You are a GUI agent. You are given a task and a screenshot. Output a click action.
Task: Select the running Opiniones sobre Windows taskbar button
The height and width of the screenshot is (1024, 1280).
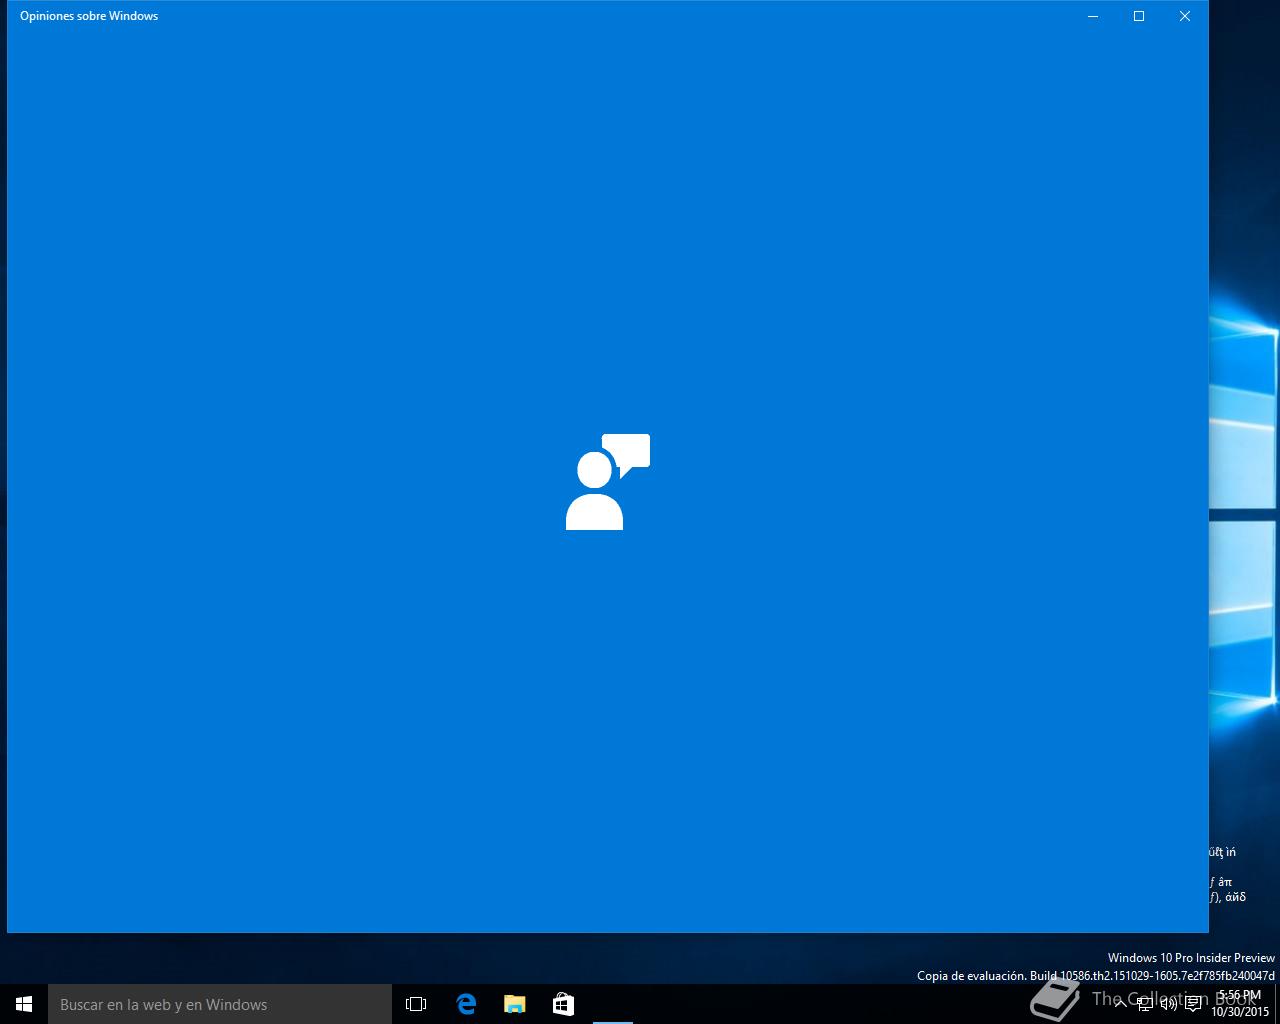click(612, 1004)
